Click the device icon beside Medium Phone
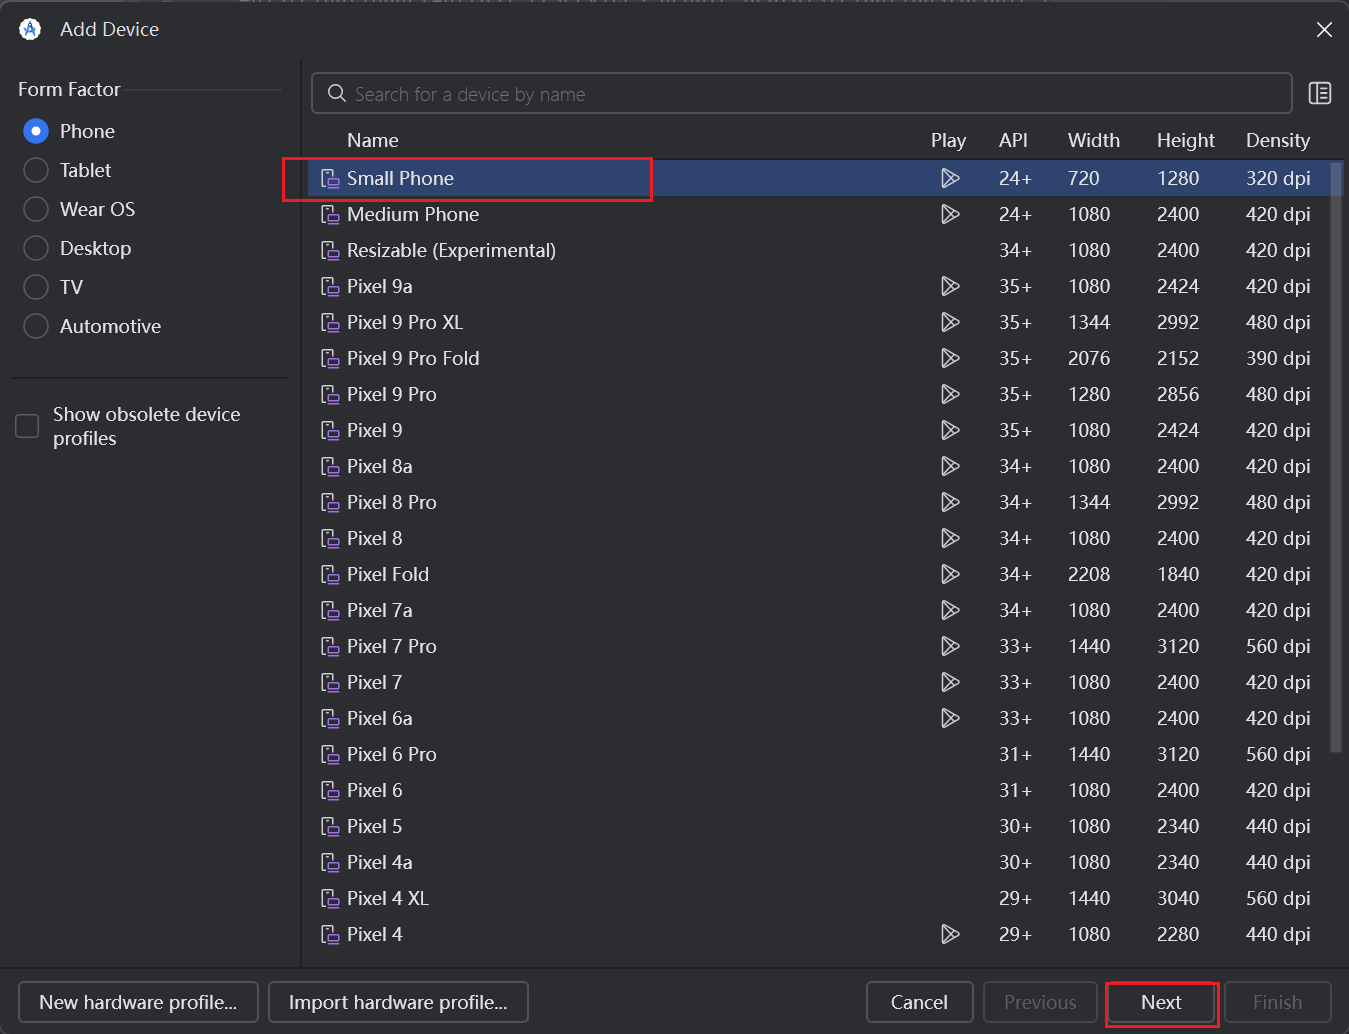The image size is (1349, 1034). click(330, 214)
